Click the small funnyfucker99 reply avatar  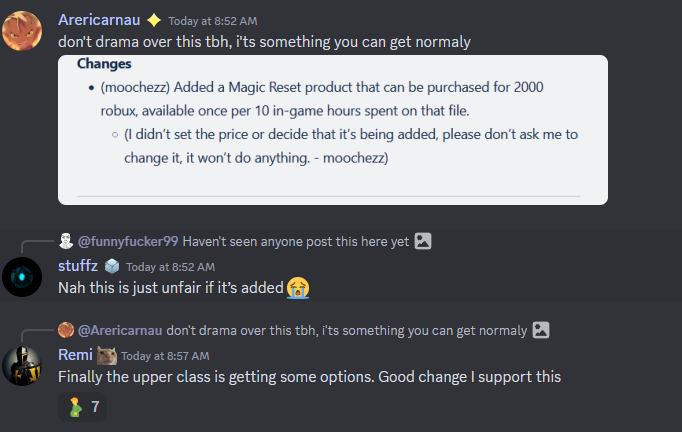pos(65,241)
